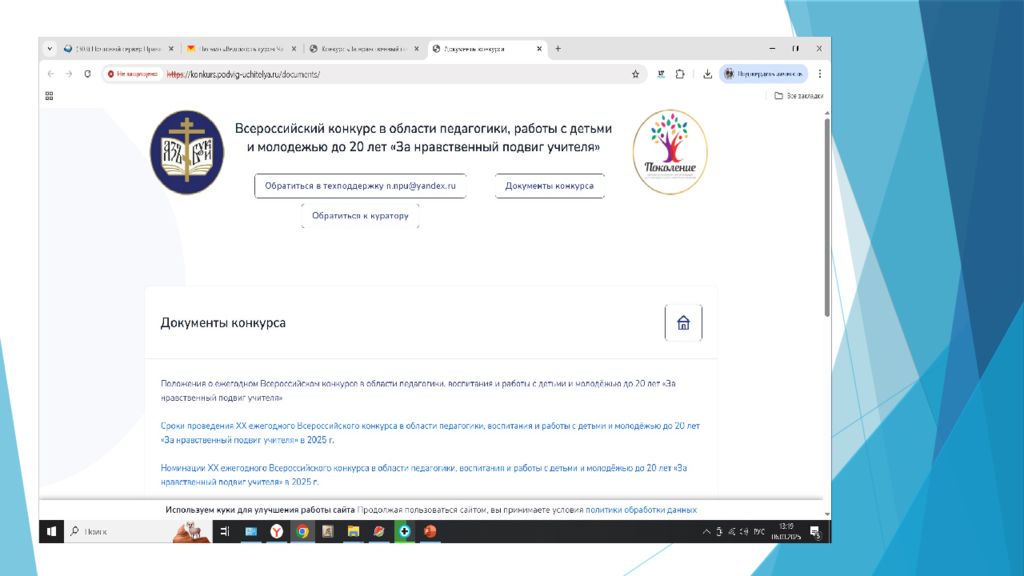Screen dimensions: 1024x576
Task: Click the 'Не защищено' security indicator
Action: coord(133,74)
